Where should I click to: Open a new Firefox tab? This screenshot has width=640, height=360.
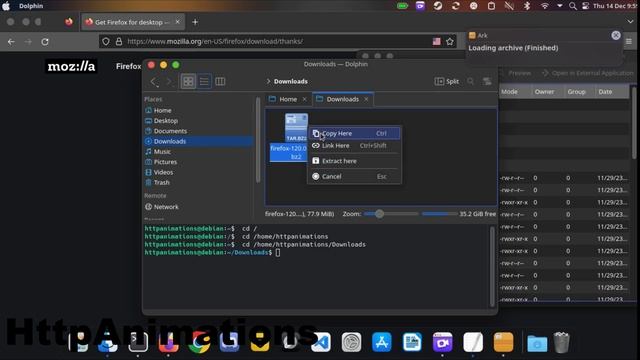point(195,22)
